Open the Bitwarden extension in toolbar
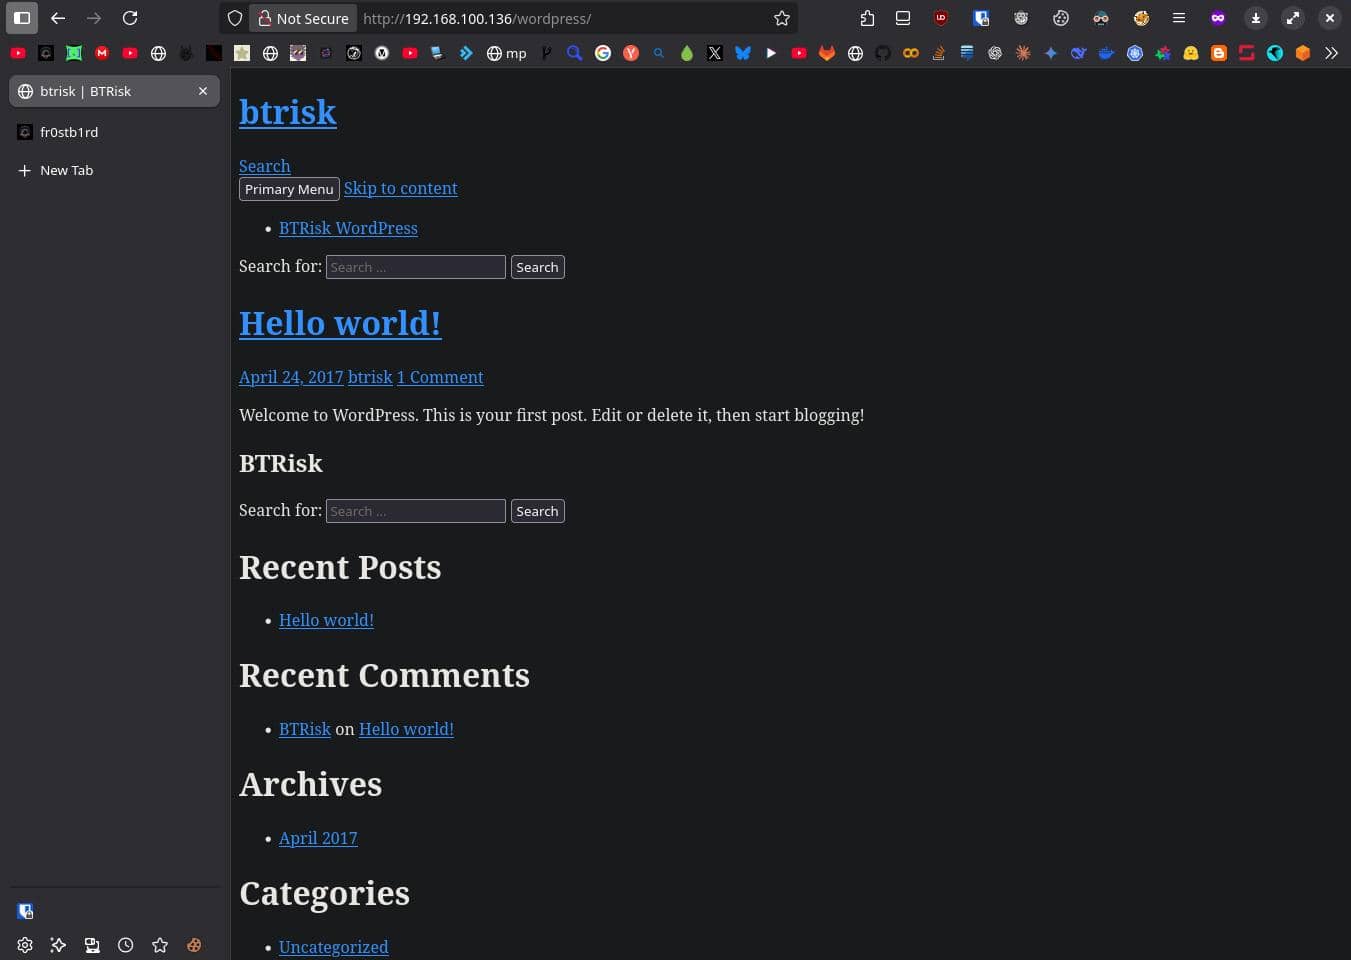This screenshot has height=960, width=1351. point(981,18)
